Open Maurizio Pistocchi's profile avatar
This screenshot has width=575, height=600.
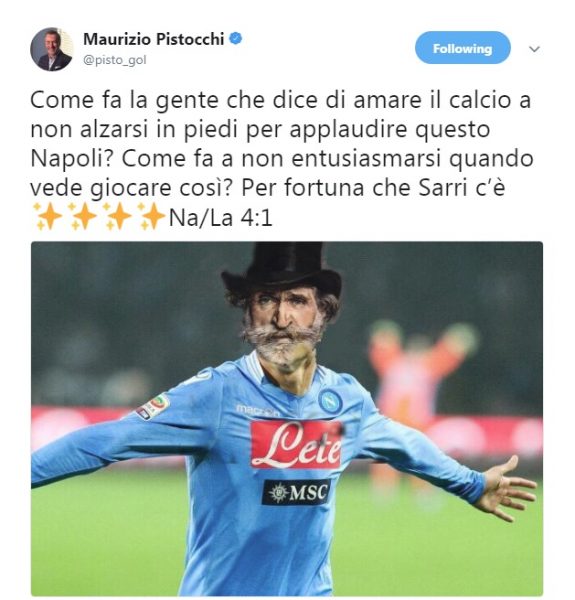(52, 49)
